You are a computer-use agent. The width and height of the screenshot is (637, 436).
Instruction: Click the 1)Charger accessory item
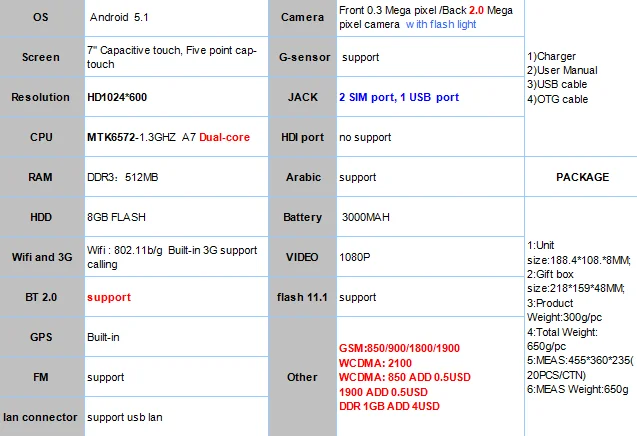[552, 56]
